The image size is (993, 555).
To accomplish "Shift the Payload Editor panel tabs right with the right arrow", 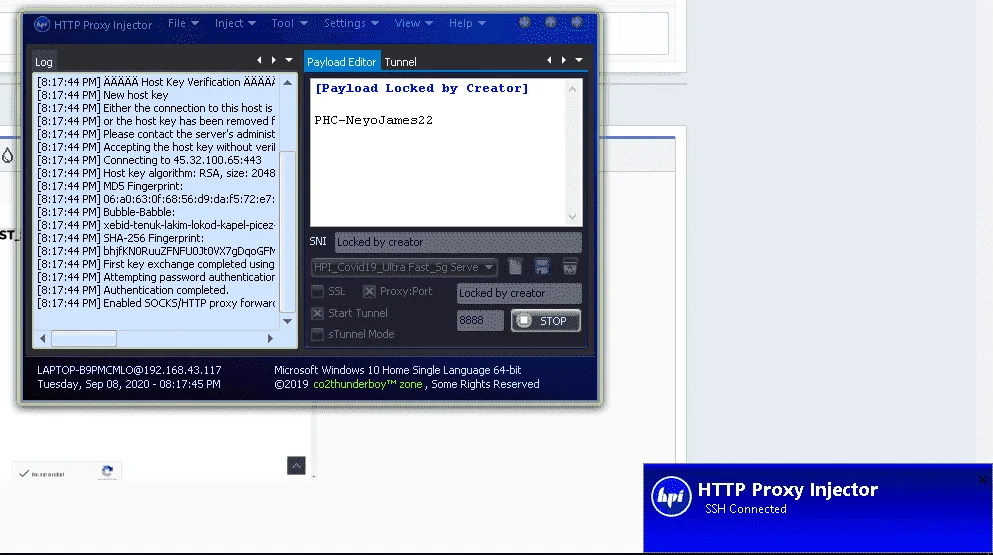I will click(x=564, y=60).
